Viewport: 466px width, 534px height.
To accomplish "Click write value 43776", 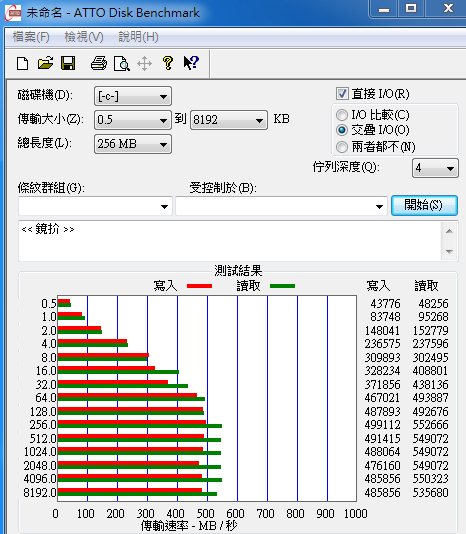I will 385,303.
